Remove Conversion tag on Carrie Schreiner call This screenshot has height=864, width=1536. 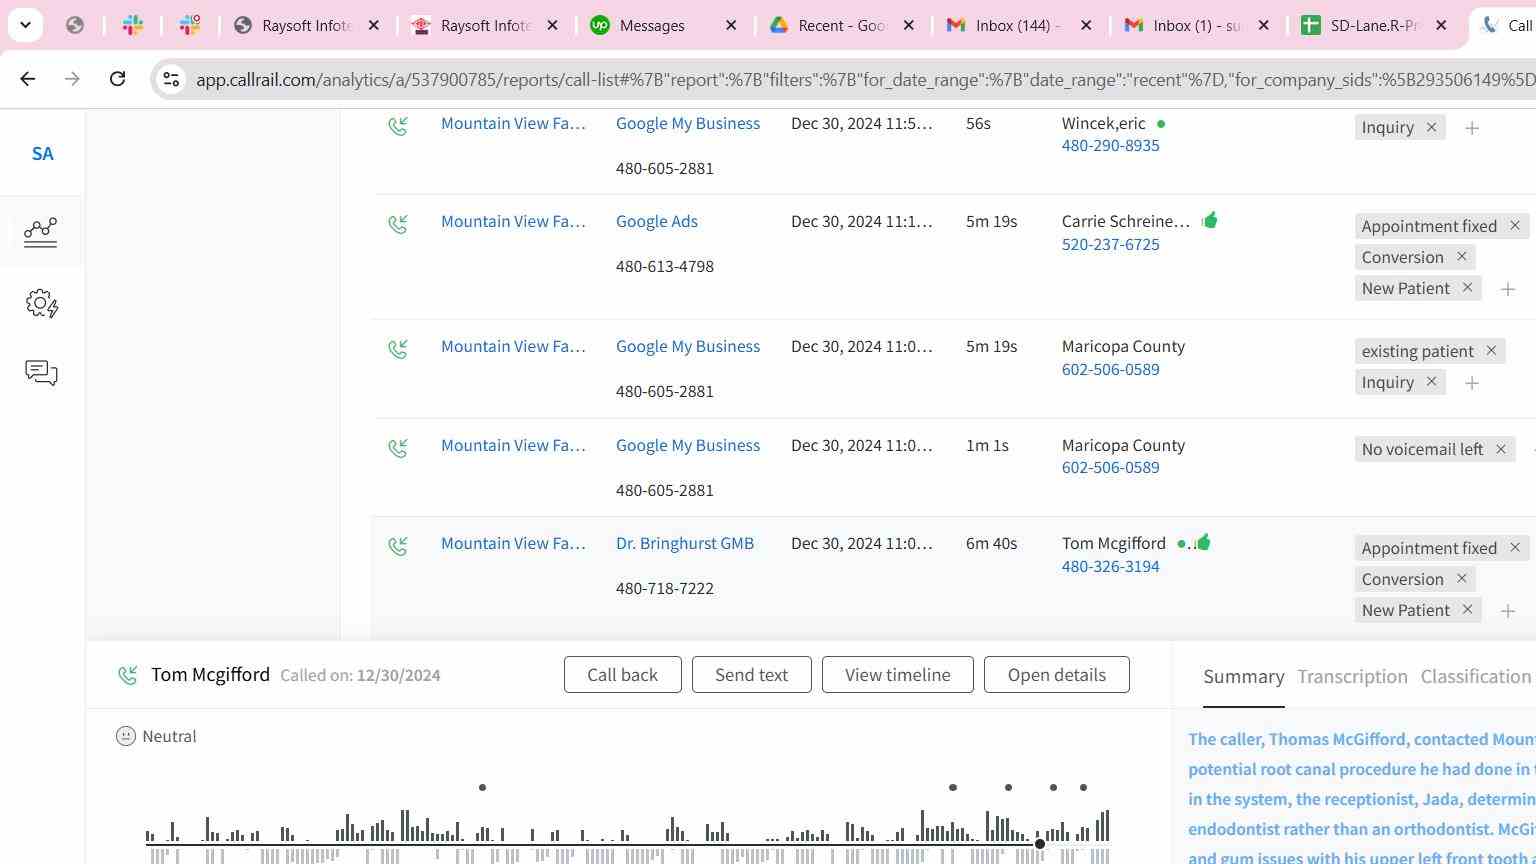pyautogui.click(x=1461, y=257)
